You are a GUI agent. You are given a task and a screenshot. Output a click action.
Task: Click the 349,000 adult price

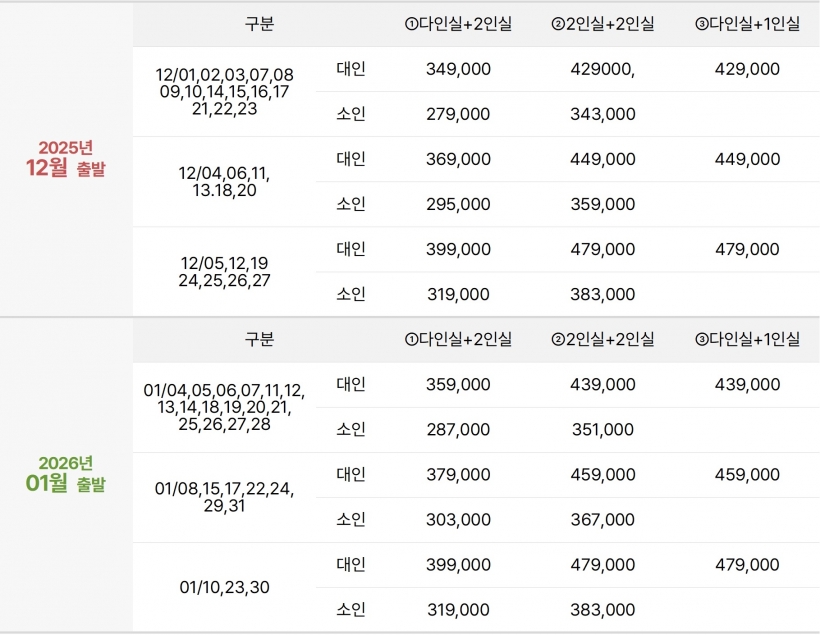(x=458, y=69)
